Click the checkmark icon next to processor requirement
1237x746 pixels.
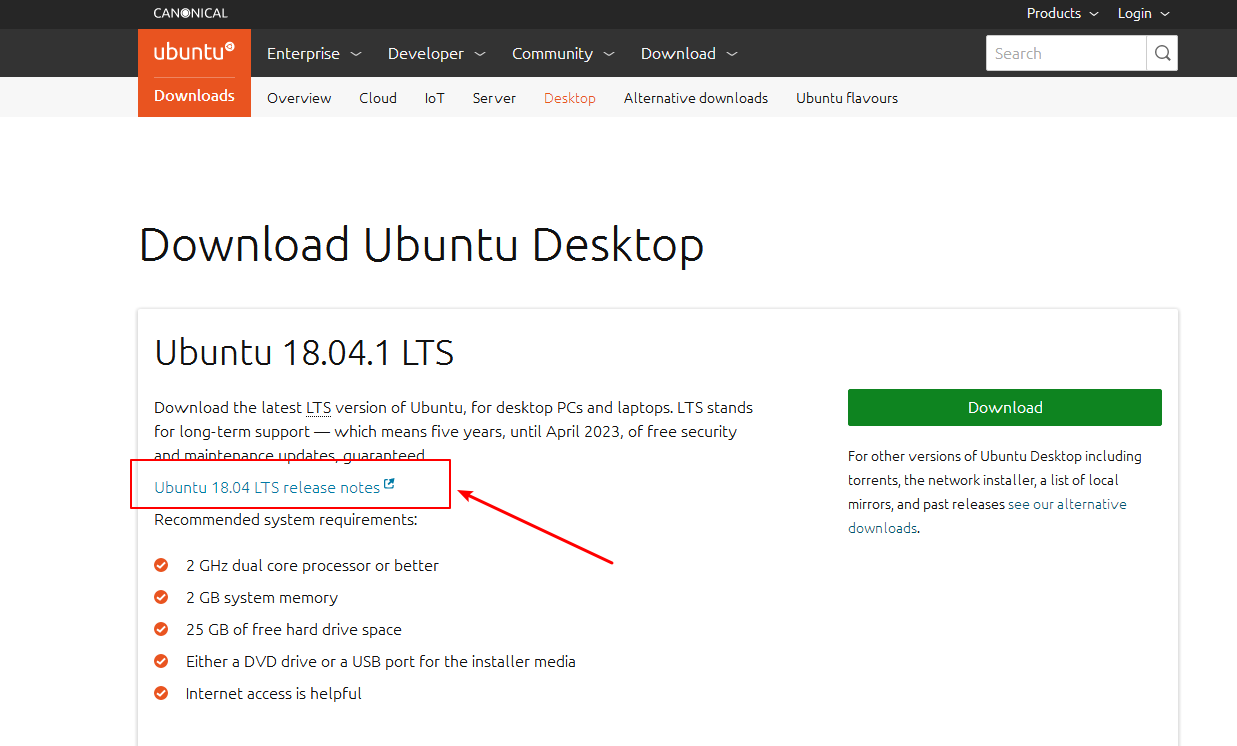pos(161,565)
